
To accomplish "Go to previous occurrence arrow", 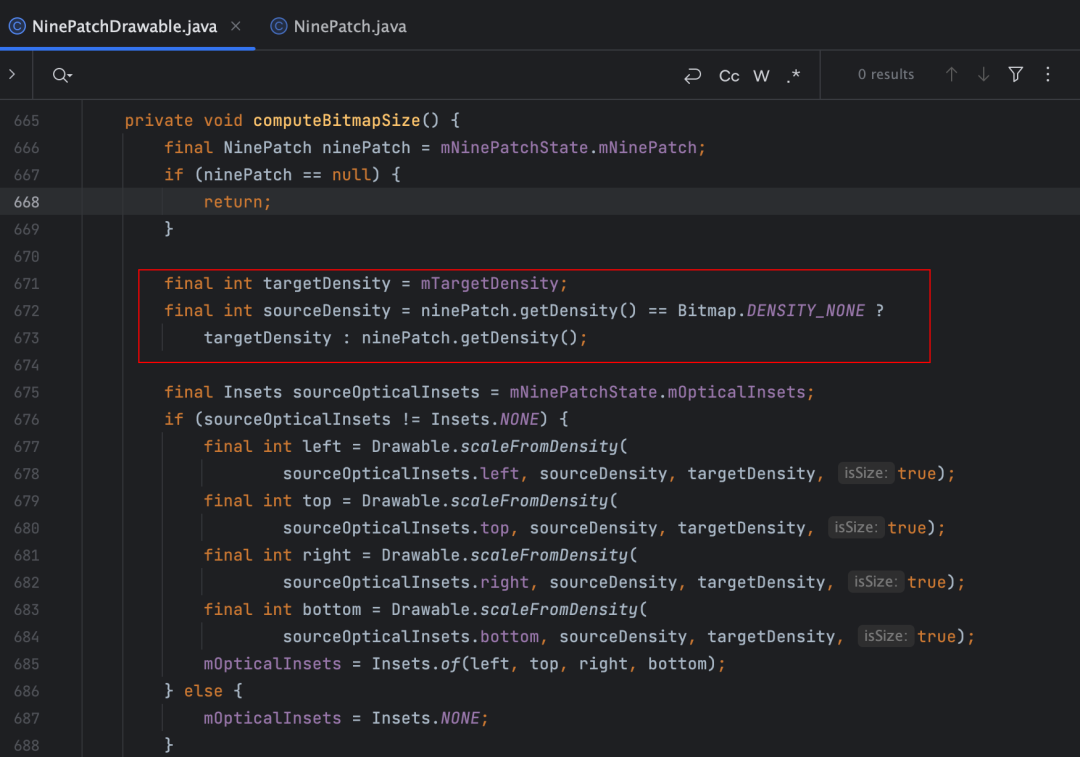I will (x=951, y=74).
